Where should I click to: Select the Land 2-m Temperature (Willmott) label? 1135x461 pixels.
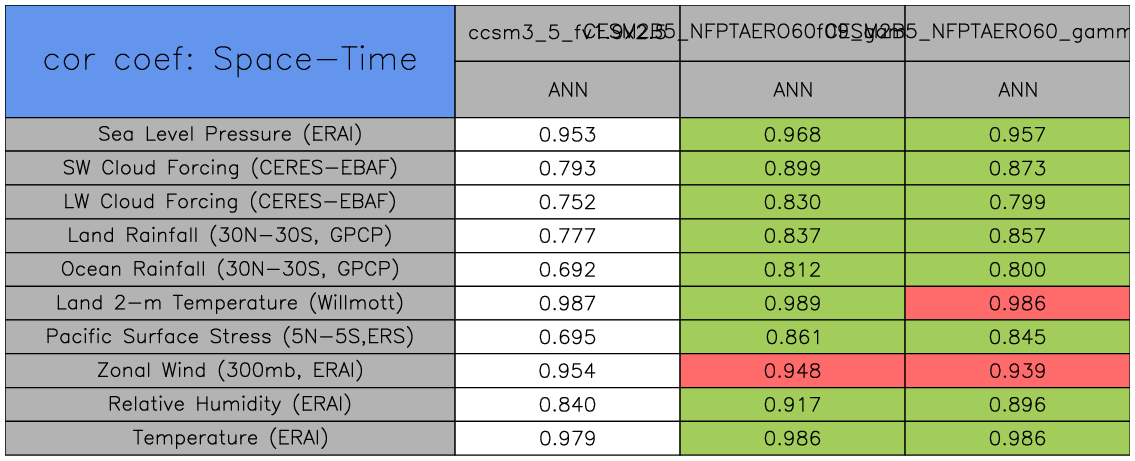coord(230,303)
